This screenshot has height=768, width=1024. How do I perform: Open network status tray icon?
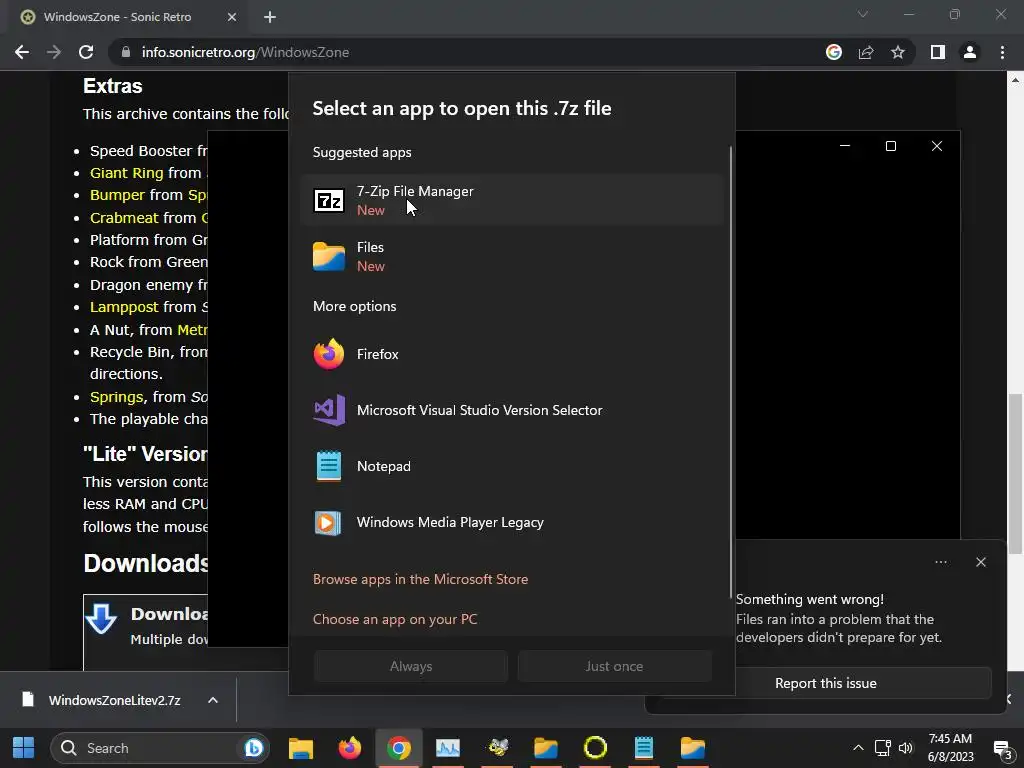pos(883,748)
